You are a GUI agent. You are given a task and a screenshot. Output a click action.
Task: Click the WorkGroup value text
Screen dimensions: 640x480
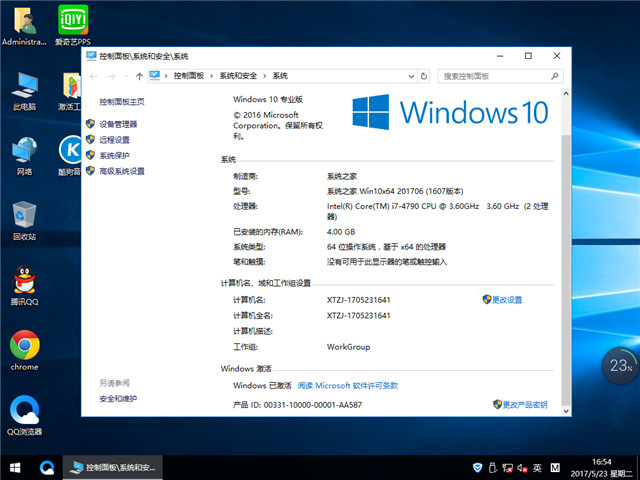[348, 347]
